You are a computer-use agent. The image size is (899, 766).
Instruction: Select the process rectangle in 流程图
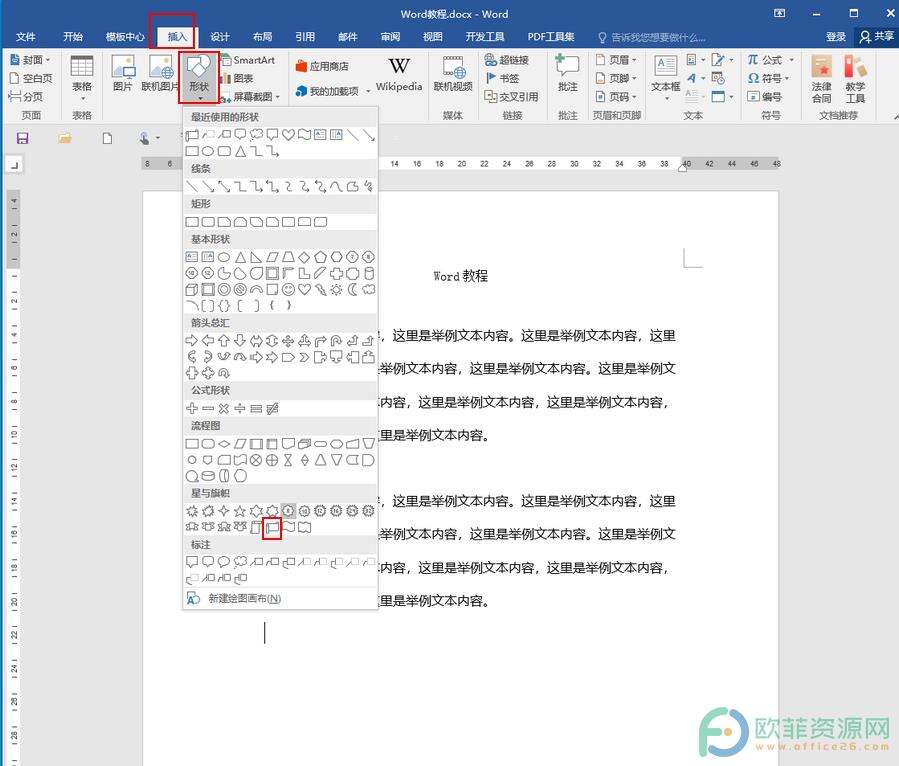tap(192, 444)
